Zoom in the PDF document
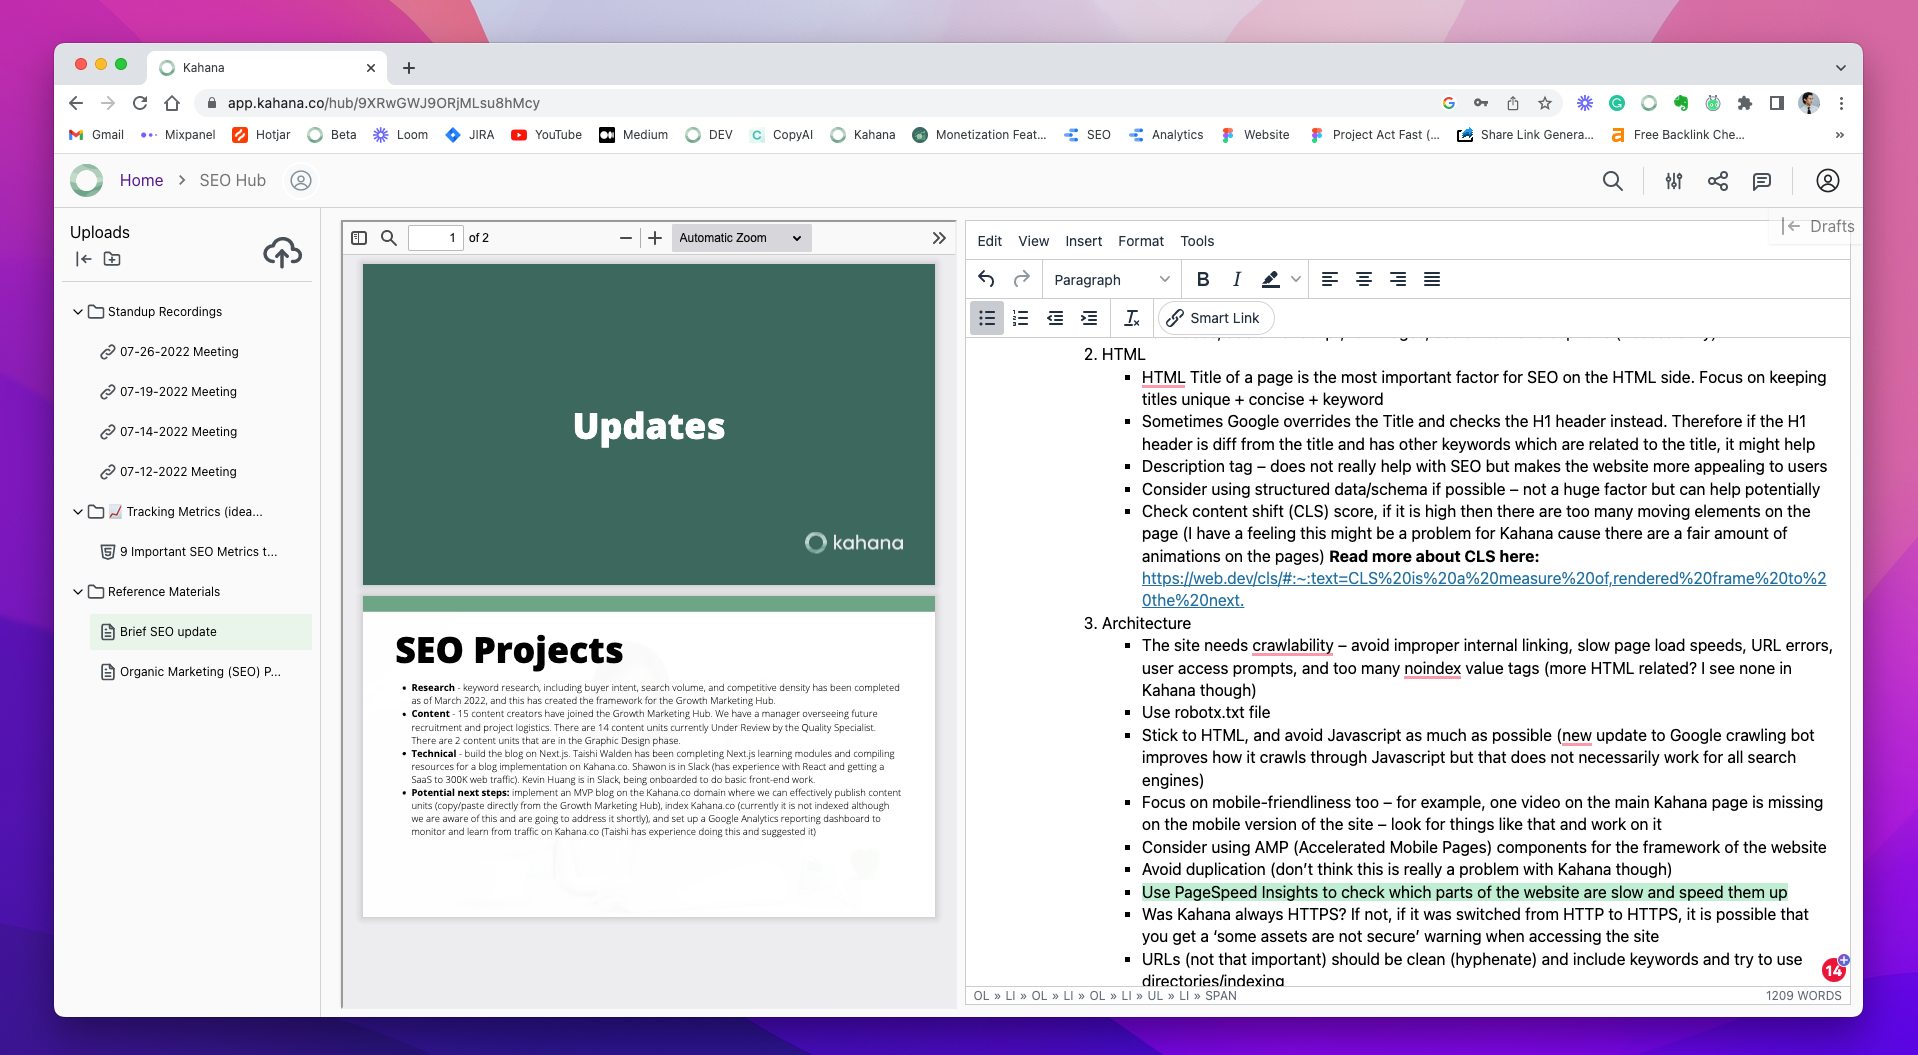Viewport: 1918px width, 1055px height. (655, 238)
